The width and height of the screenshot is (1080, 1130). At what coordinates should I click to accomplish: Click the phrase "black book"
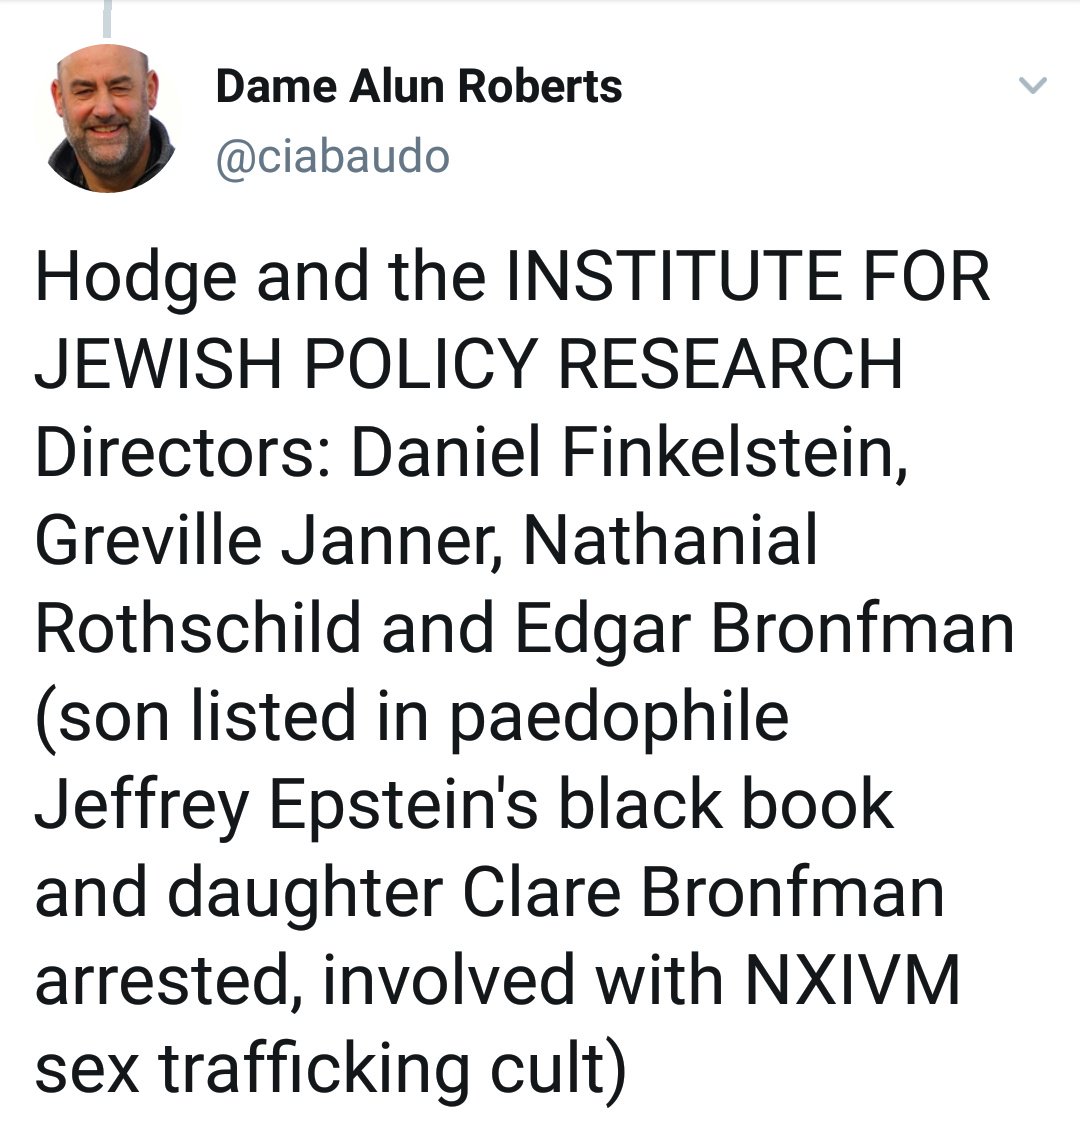[x=725, y=802]
